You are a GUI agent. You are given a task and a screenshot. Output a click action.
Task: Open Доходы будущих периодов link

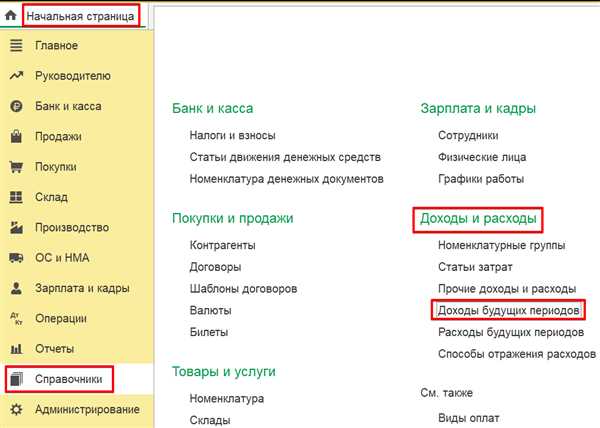pos(509,310)
